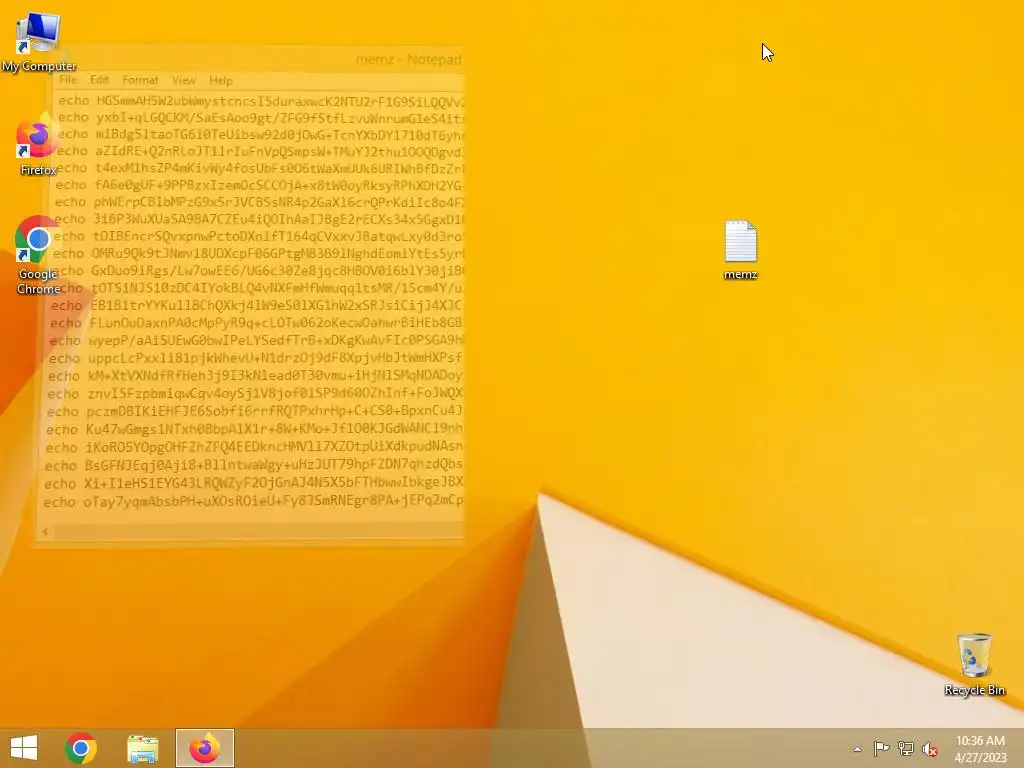Click the Notepad line starting with echo phWErpCBlbMPz
The image size is (1024, 768).
point(259,202)
